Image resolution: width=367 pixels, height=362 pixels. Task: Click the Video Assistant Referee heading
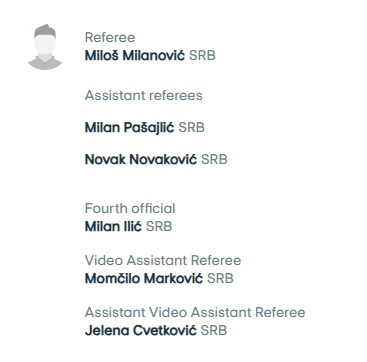(x=163, y=260)
